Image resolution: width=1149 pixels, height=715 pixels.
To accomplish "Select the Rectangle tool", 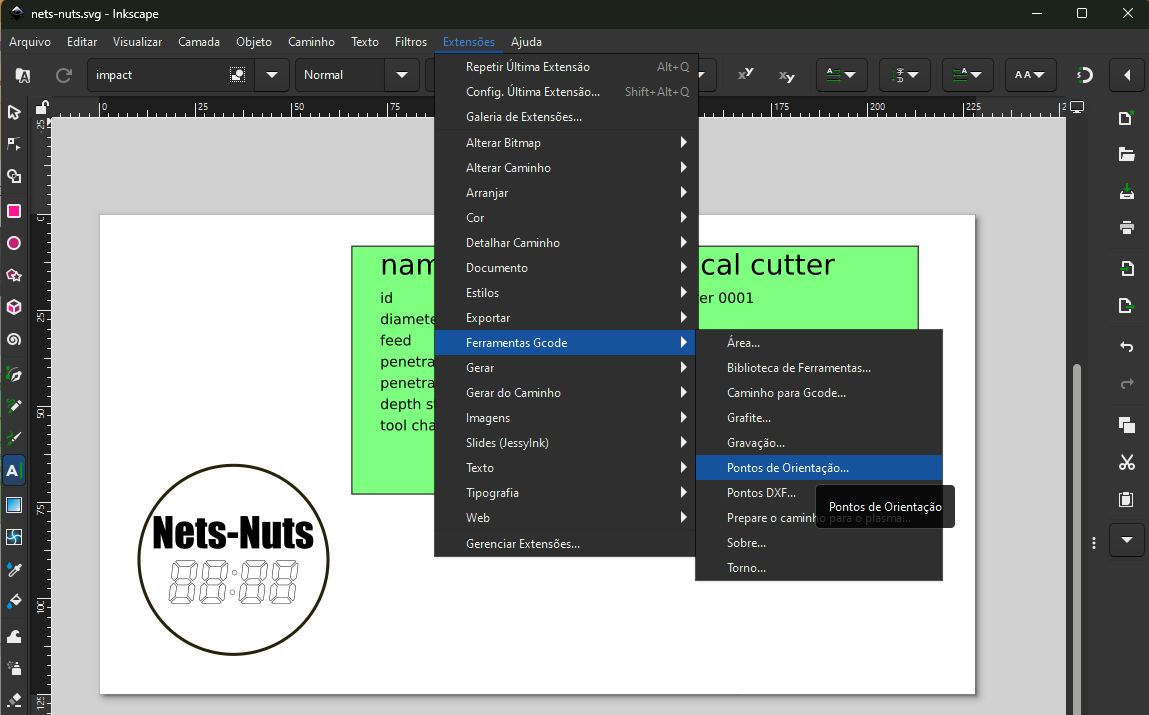I will point(14,211).
